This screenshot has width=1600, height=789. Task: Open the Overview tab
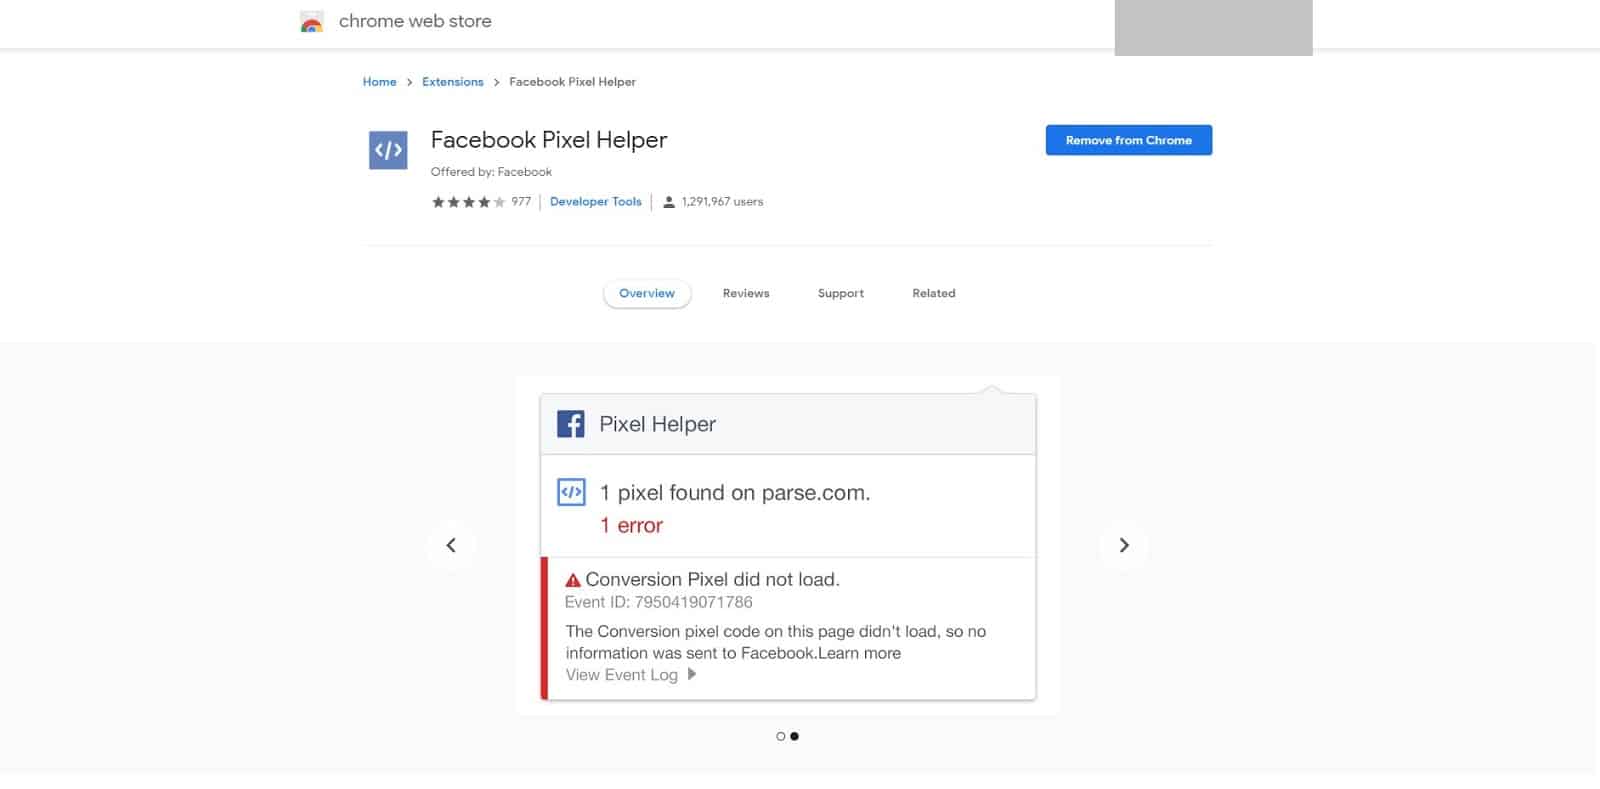pyautogui.click(x=647, y=293)
